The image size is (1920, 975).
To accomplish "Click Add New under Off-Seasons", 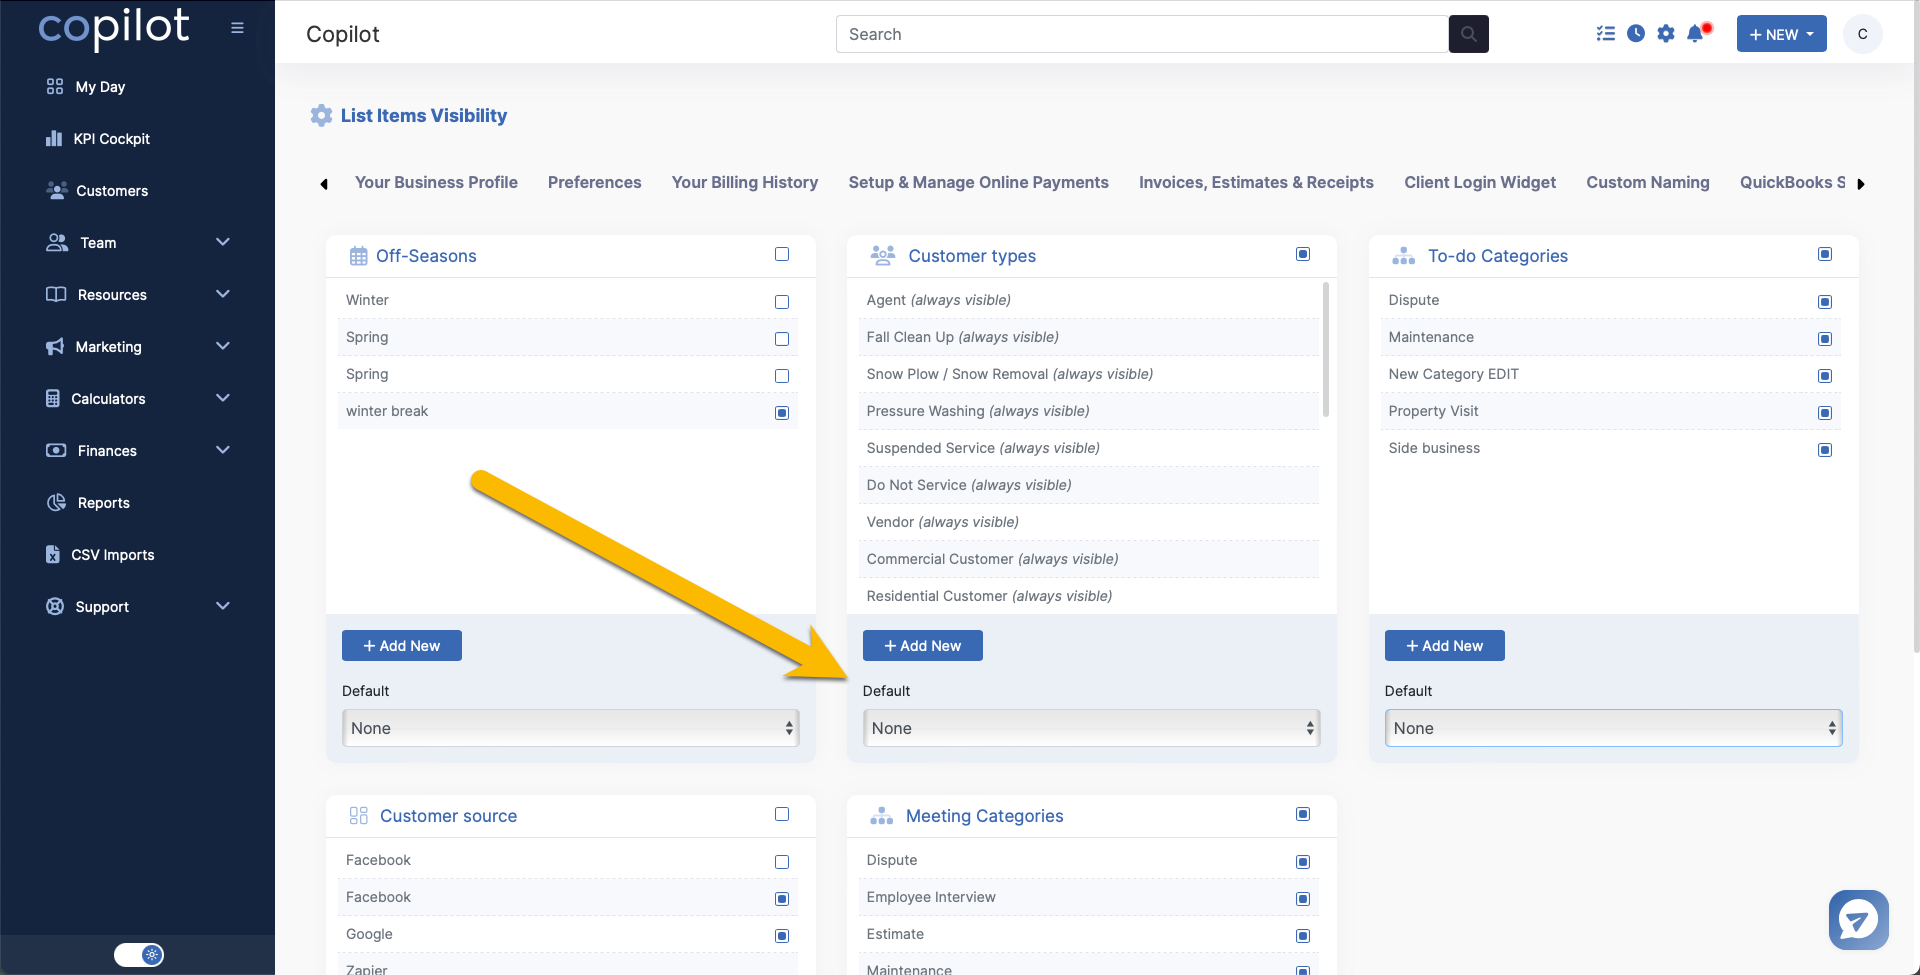I will [402, 646].
